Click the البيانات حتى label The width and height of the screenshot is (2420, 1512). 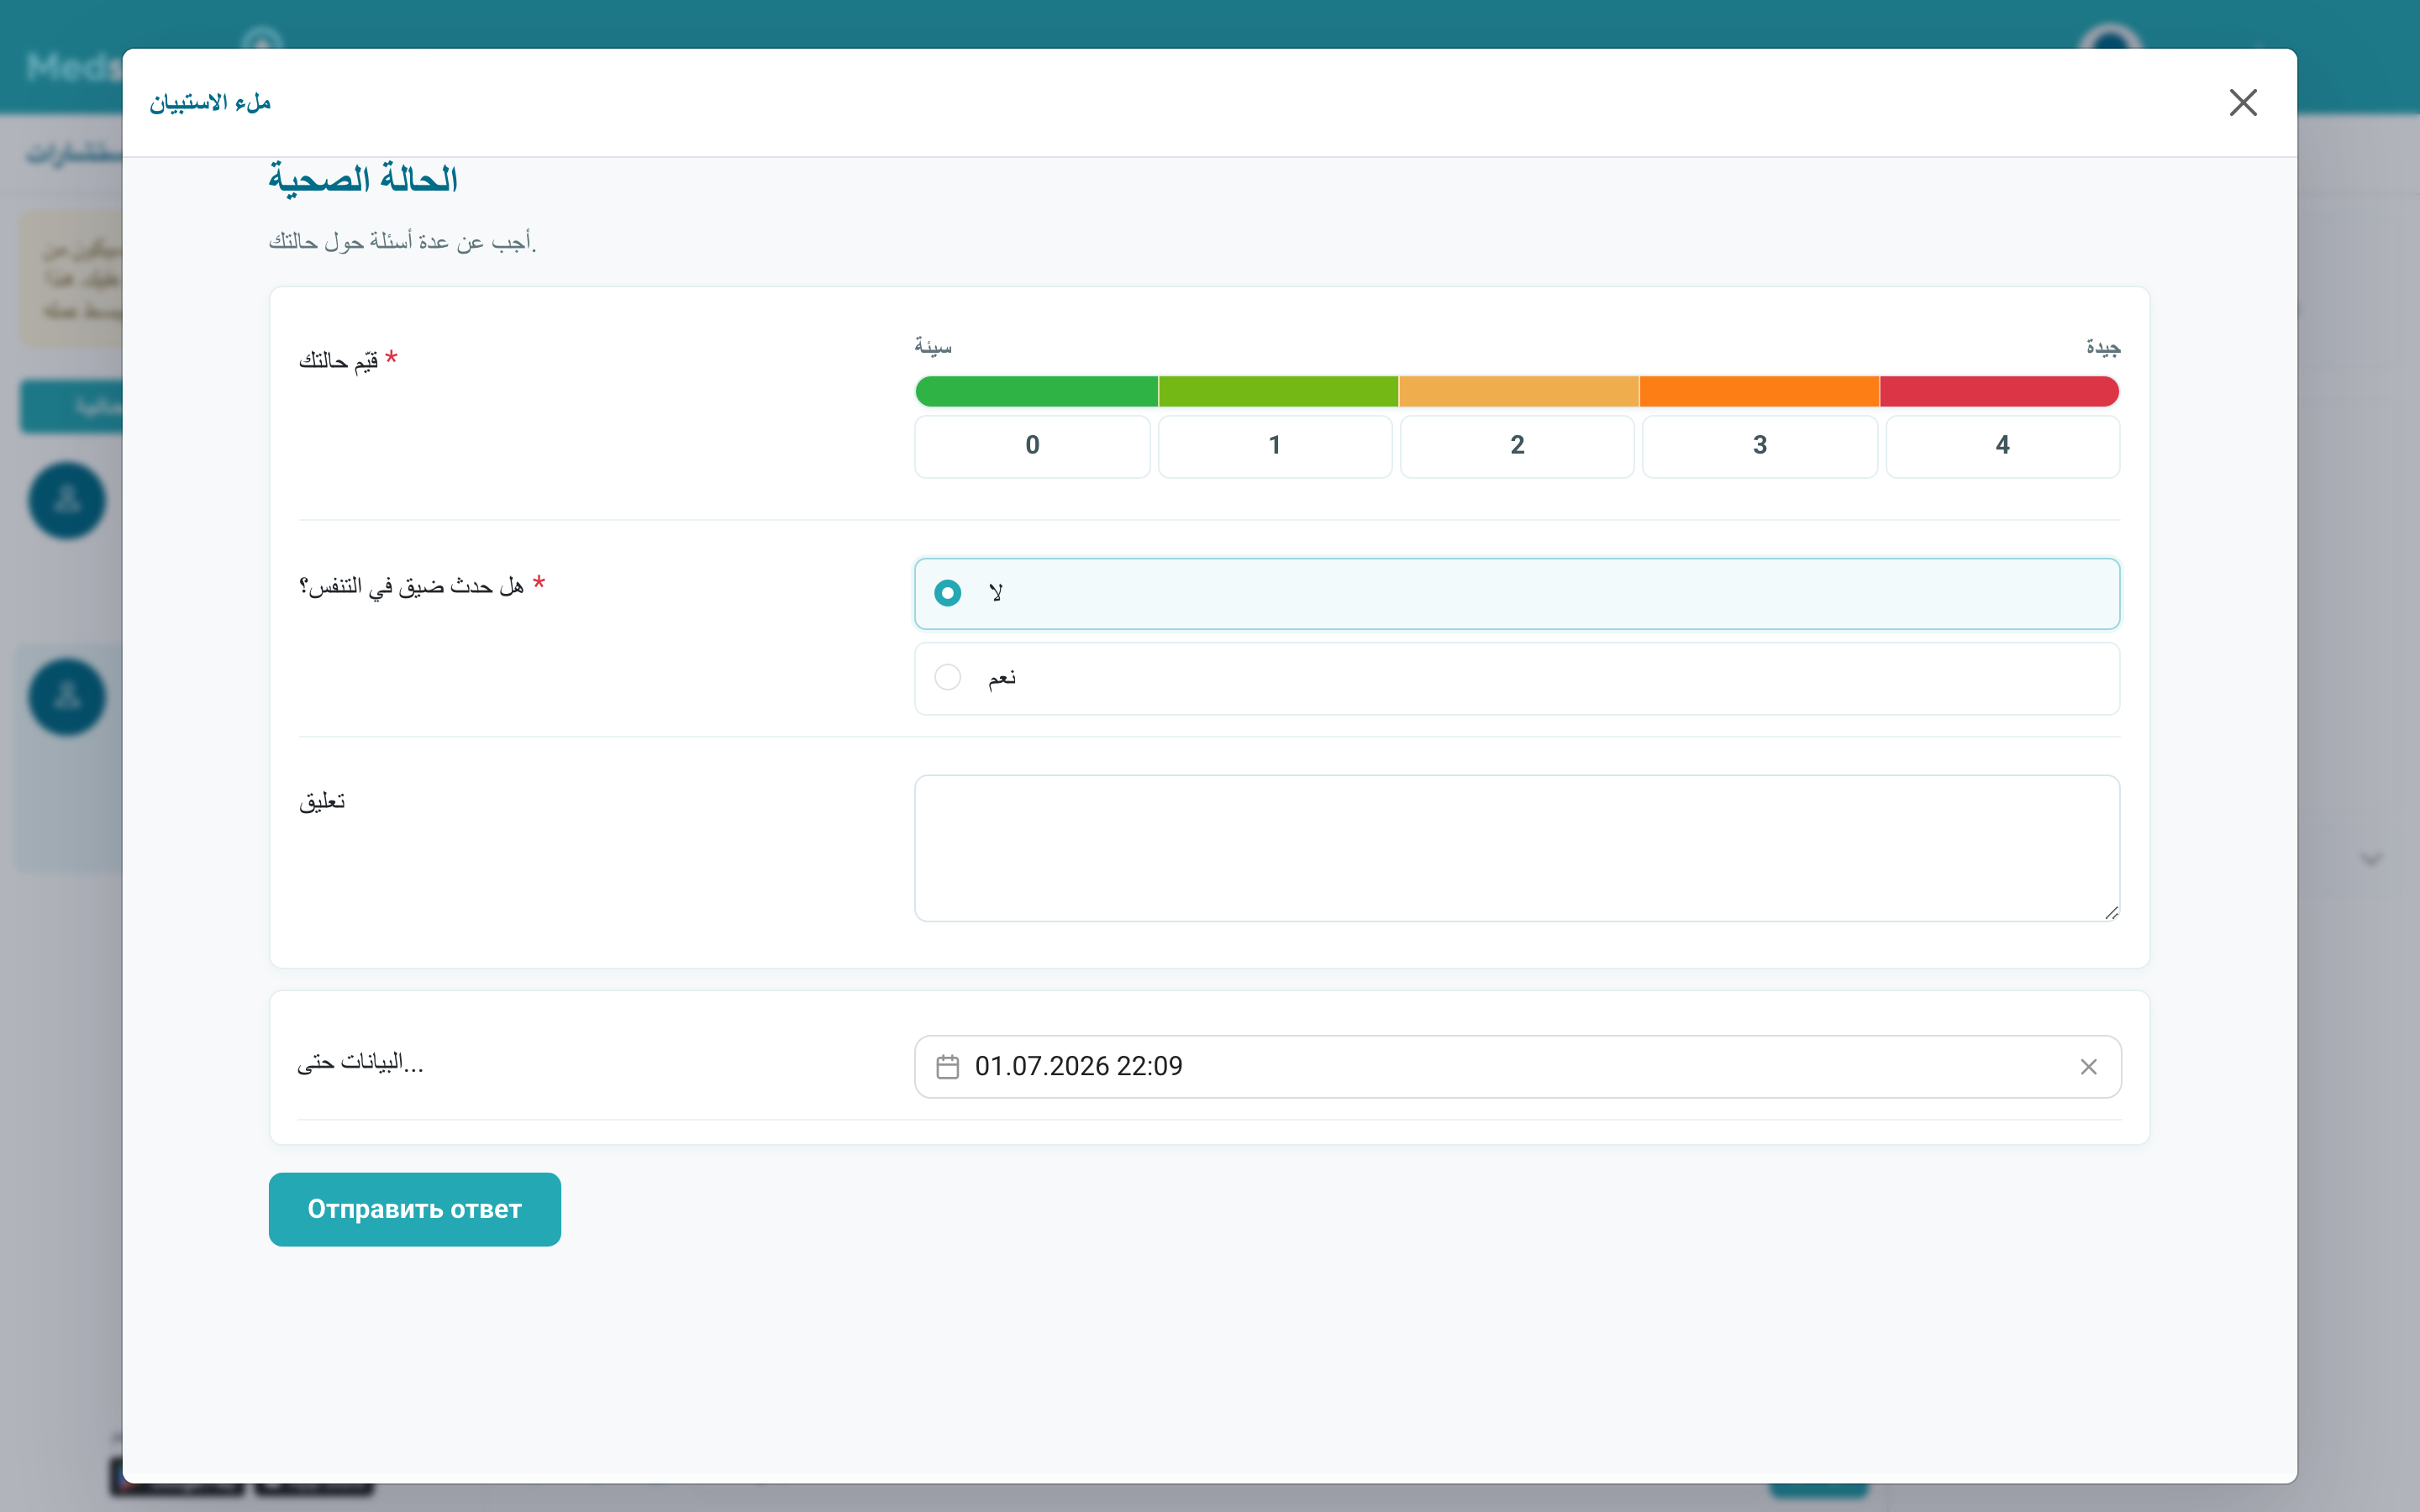click(360, 1062)
